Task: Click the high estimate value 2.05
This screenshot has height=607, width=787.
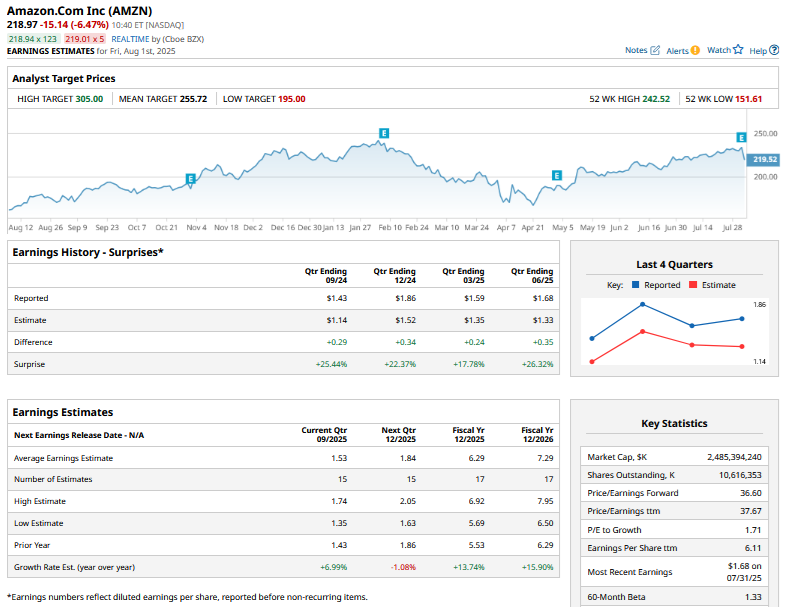Action: coord(408,501)
